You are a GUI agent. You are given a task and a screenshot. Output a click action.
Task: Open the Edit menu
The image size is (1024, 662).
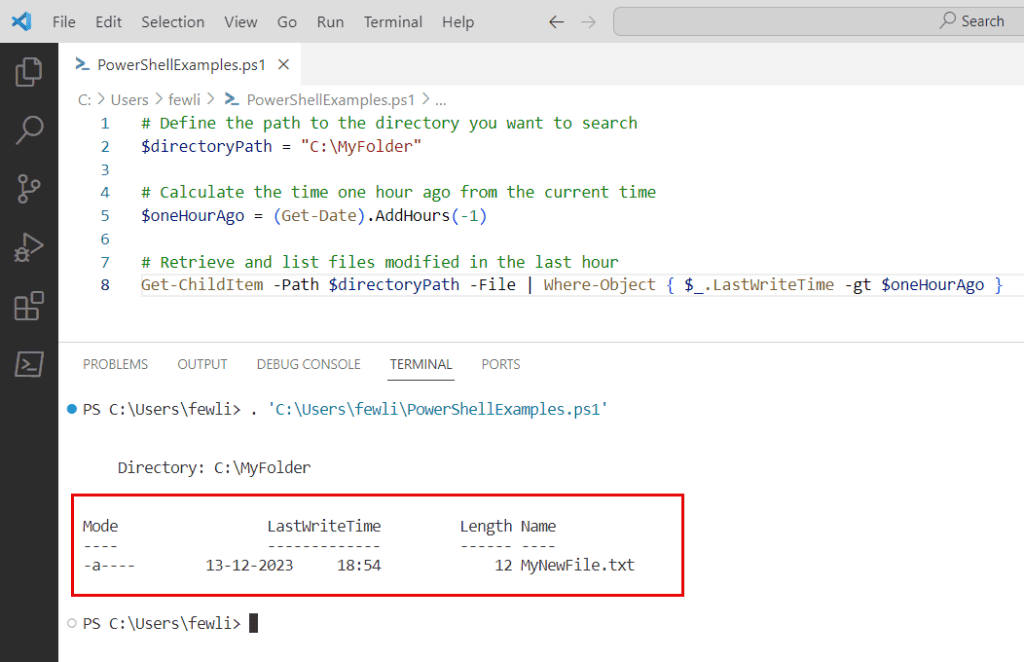(108, 22)
